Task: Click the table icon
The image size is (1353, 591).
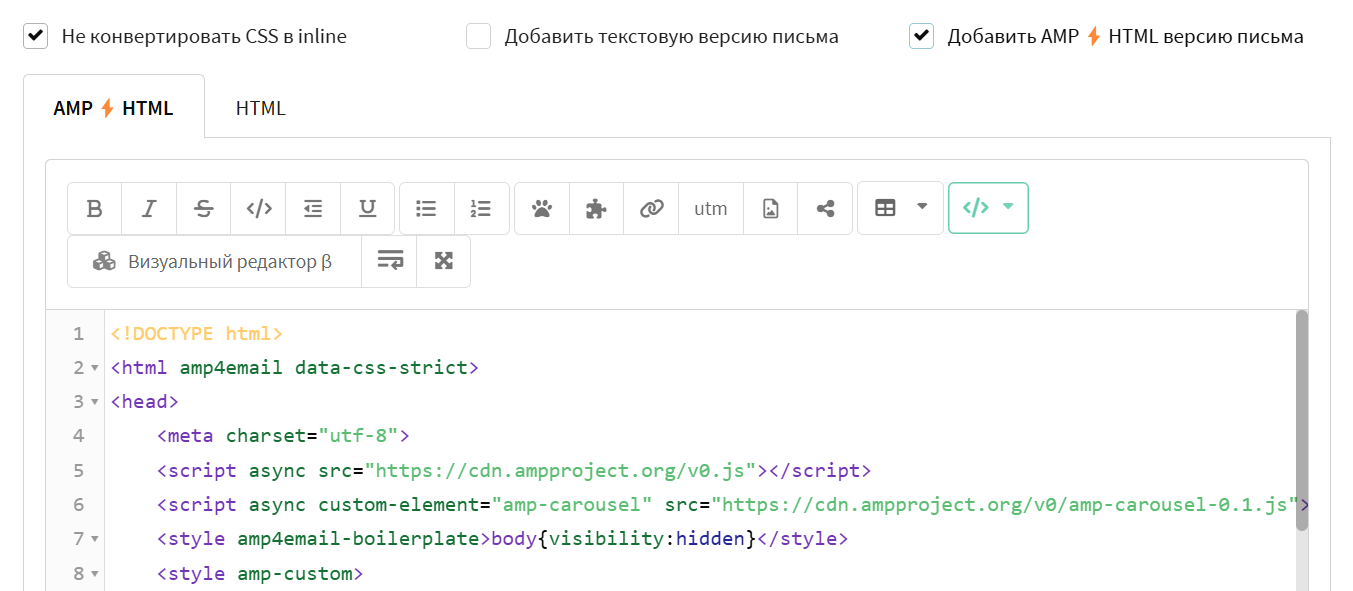Action: 885,208
